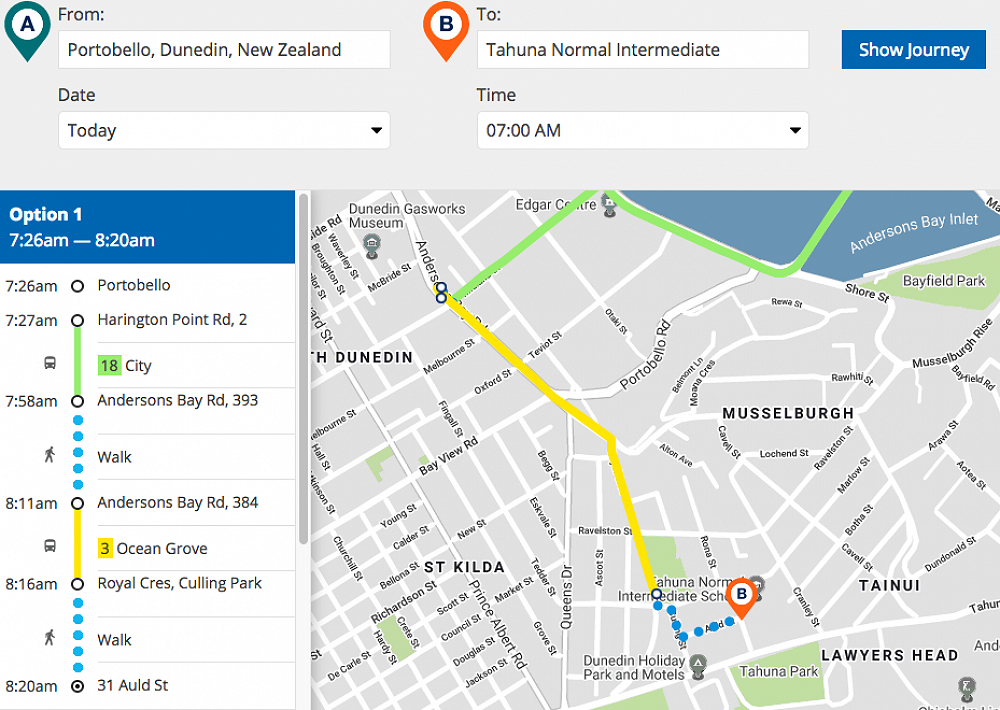Click the Dunedin Holiday Park map icon
The width and height of the screenshot is (1000, 710).
(698, 663)
